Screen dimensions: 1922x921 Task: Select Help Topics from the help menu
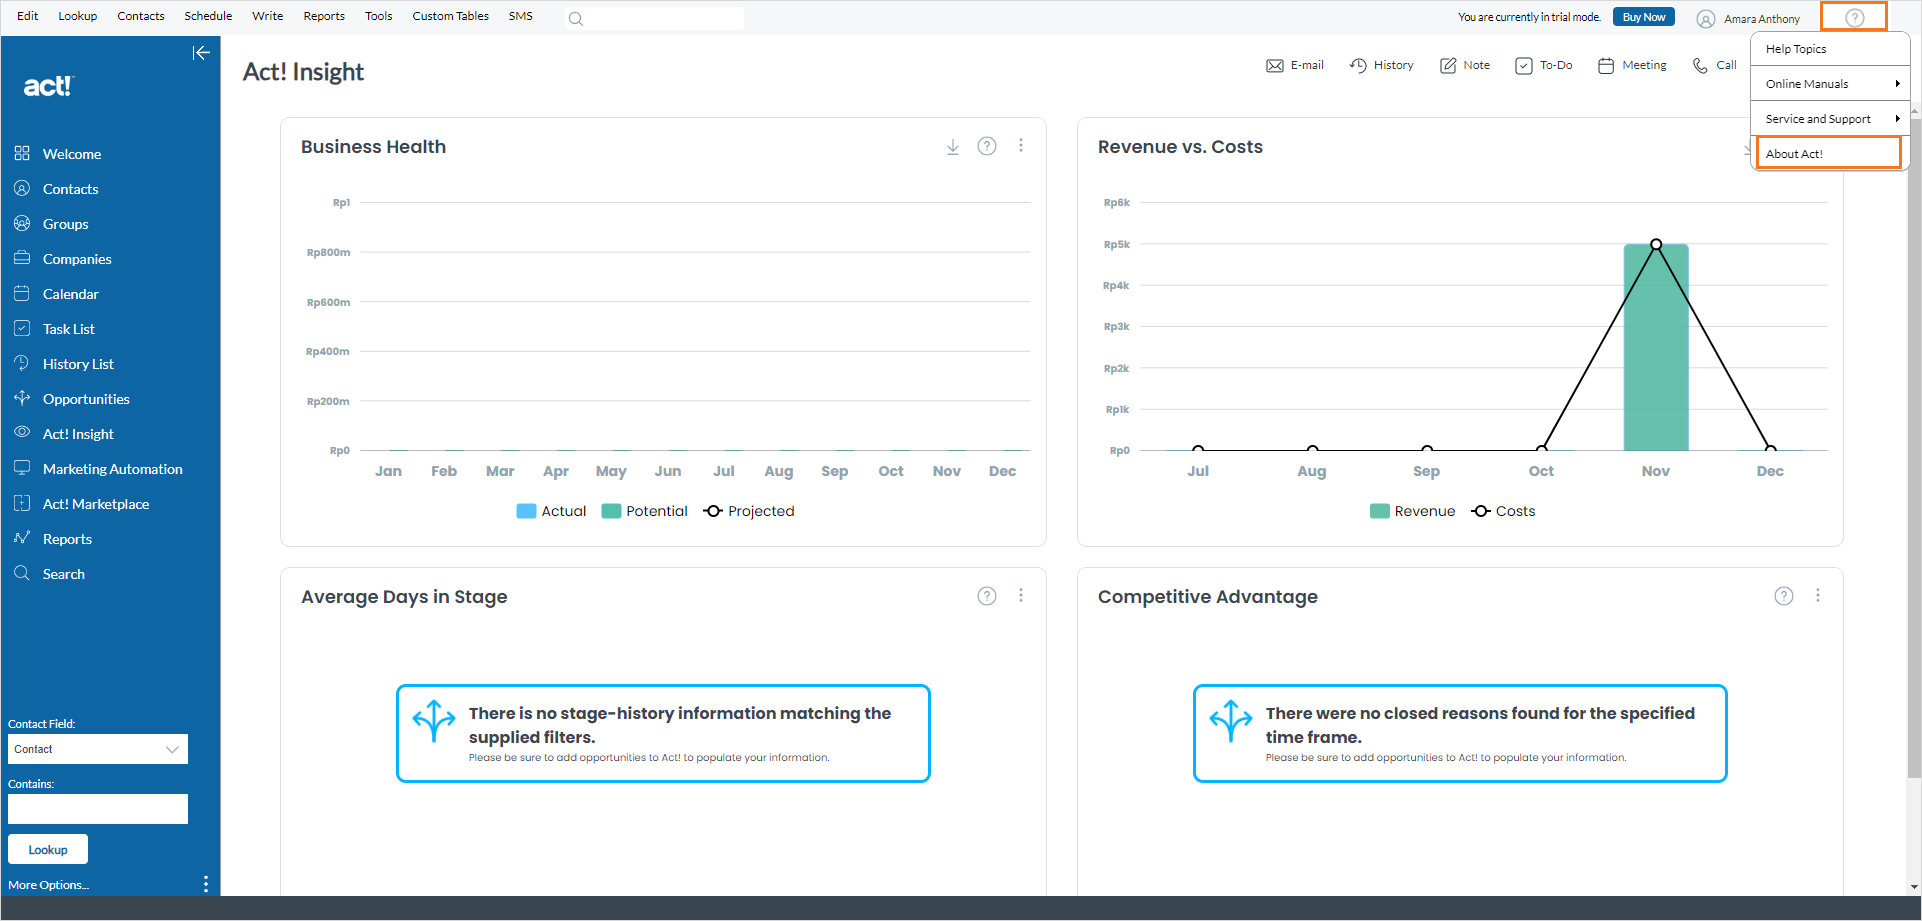[1830, 49]
